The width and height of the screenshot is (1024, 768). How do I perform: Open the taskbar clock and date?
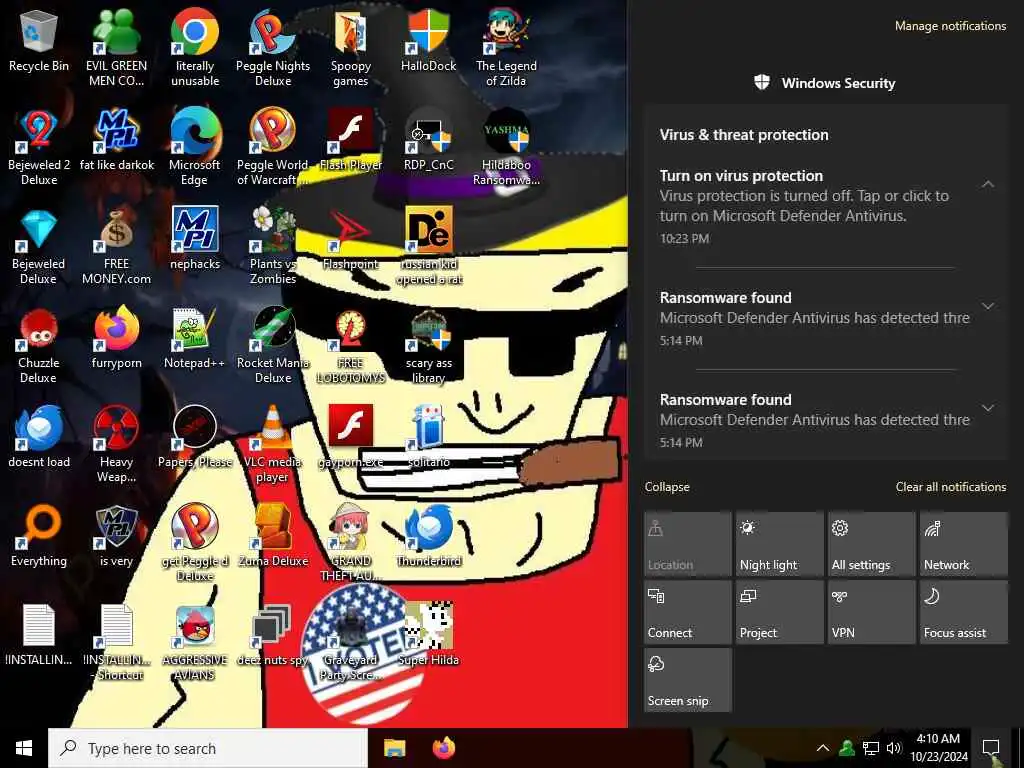pos(938,748)
